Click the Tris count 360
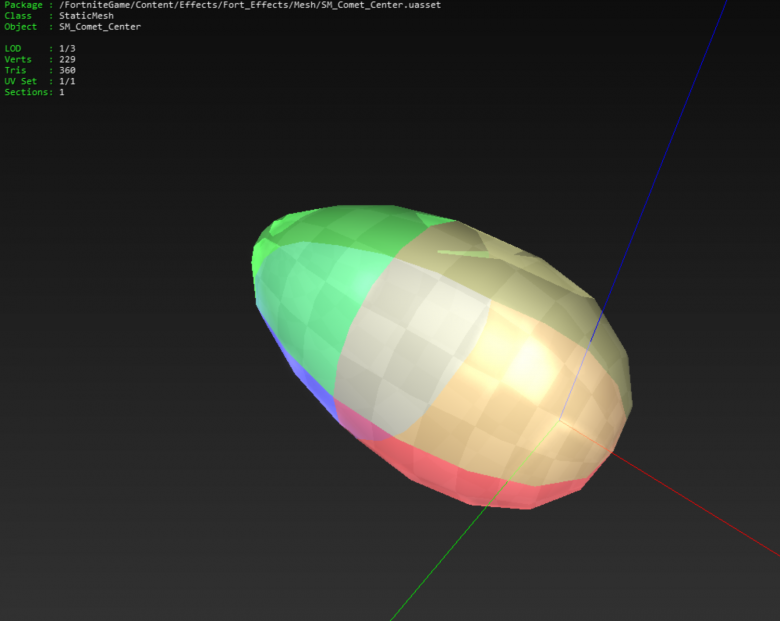Viewport: 780px width, 621px height. click(x=67, y=71)
